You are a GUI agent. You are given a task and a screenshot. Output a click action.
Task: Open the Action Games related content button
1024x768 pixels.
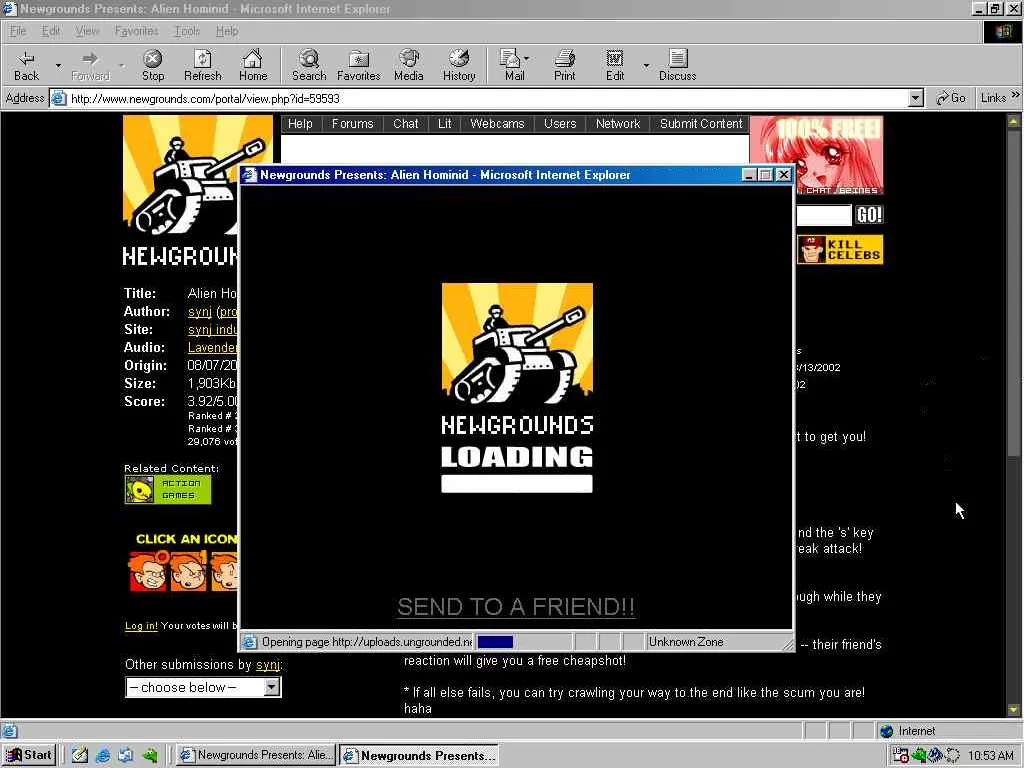(168, 489)
